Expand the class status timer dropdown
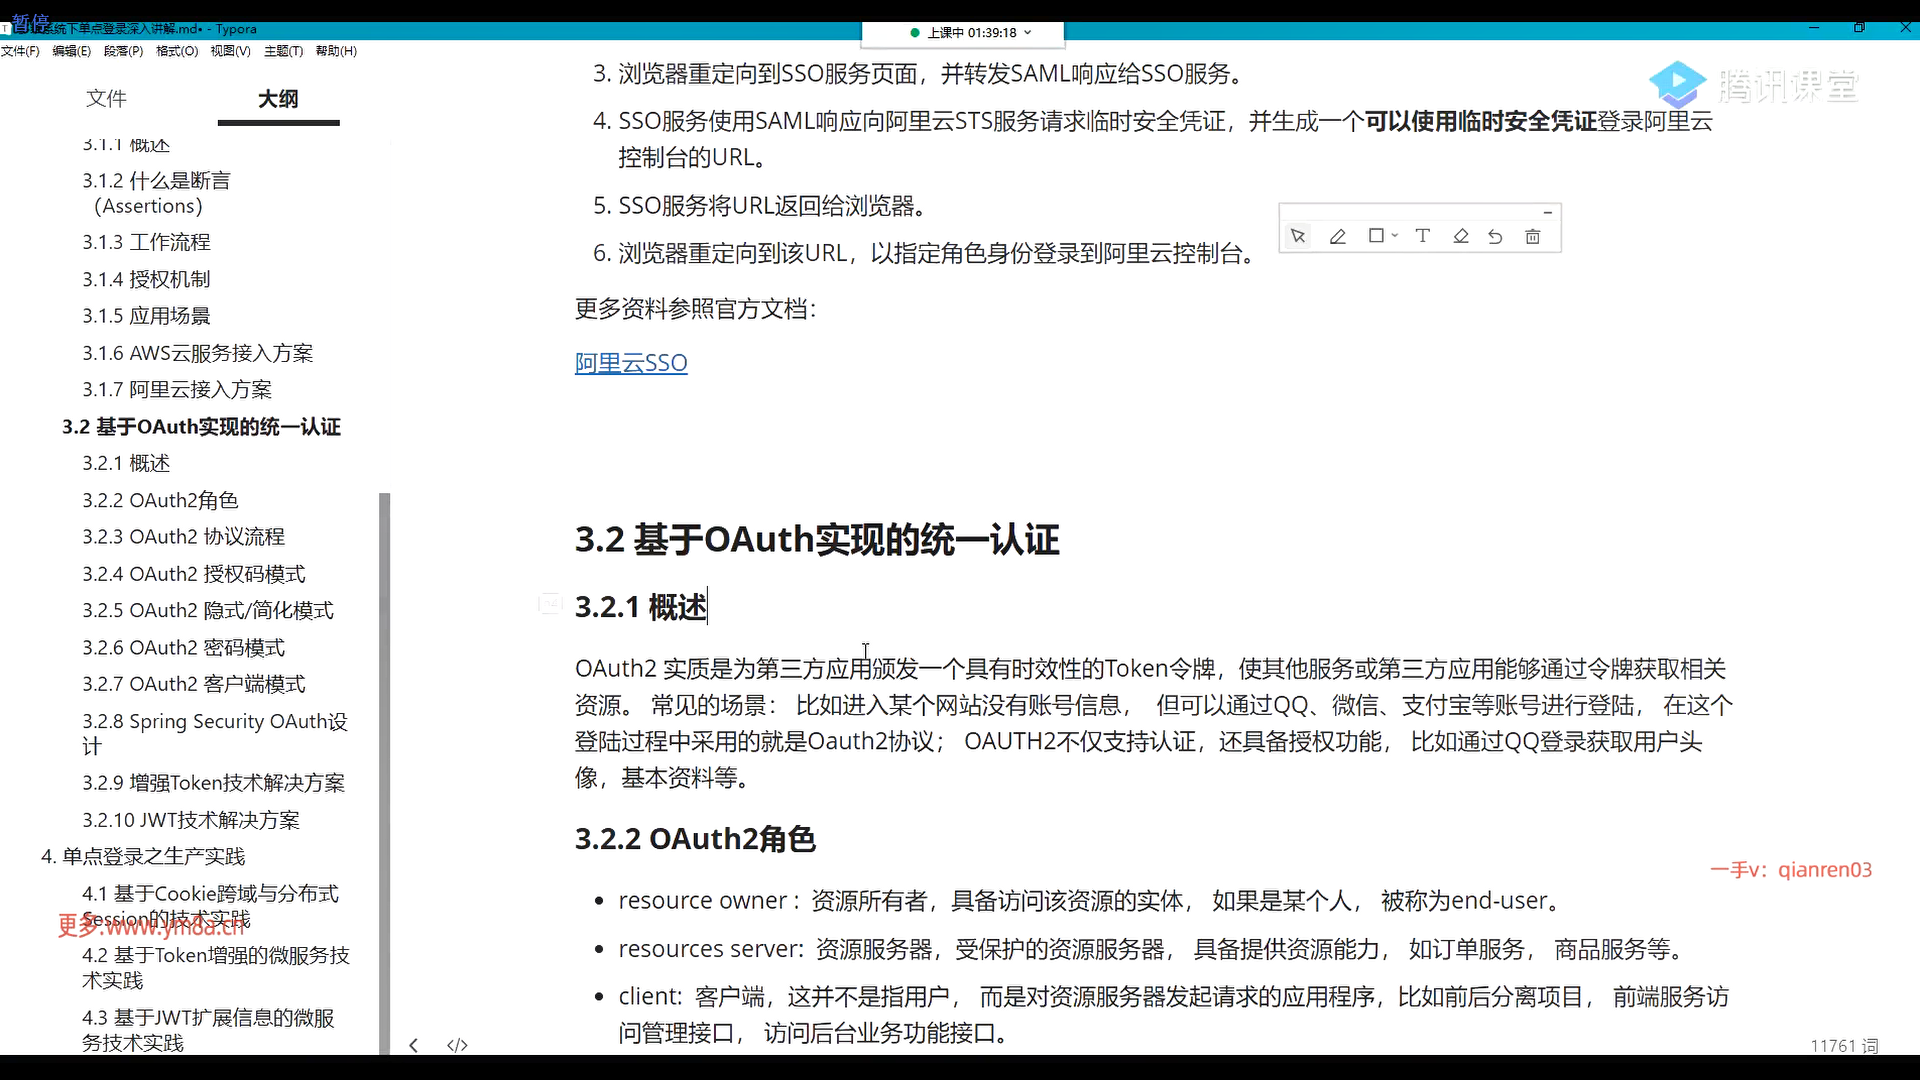This screenshot has width=1920, height=1080. 1028,33
